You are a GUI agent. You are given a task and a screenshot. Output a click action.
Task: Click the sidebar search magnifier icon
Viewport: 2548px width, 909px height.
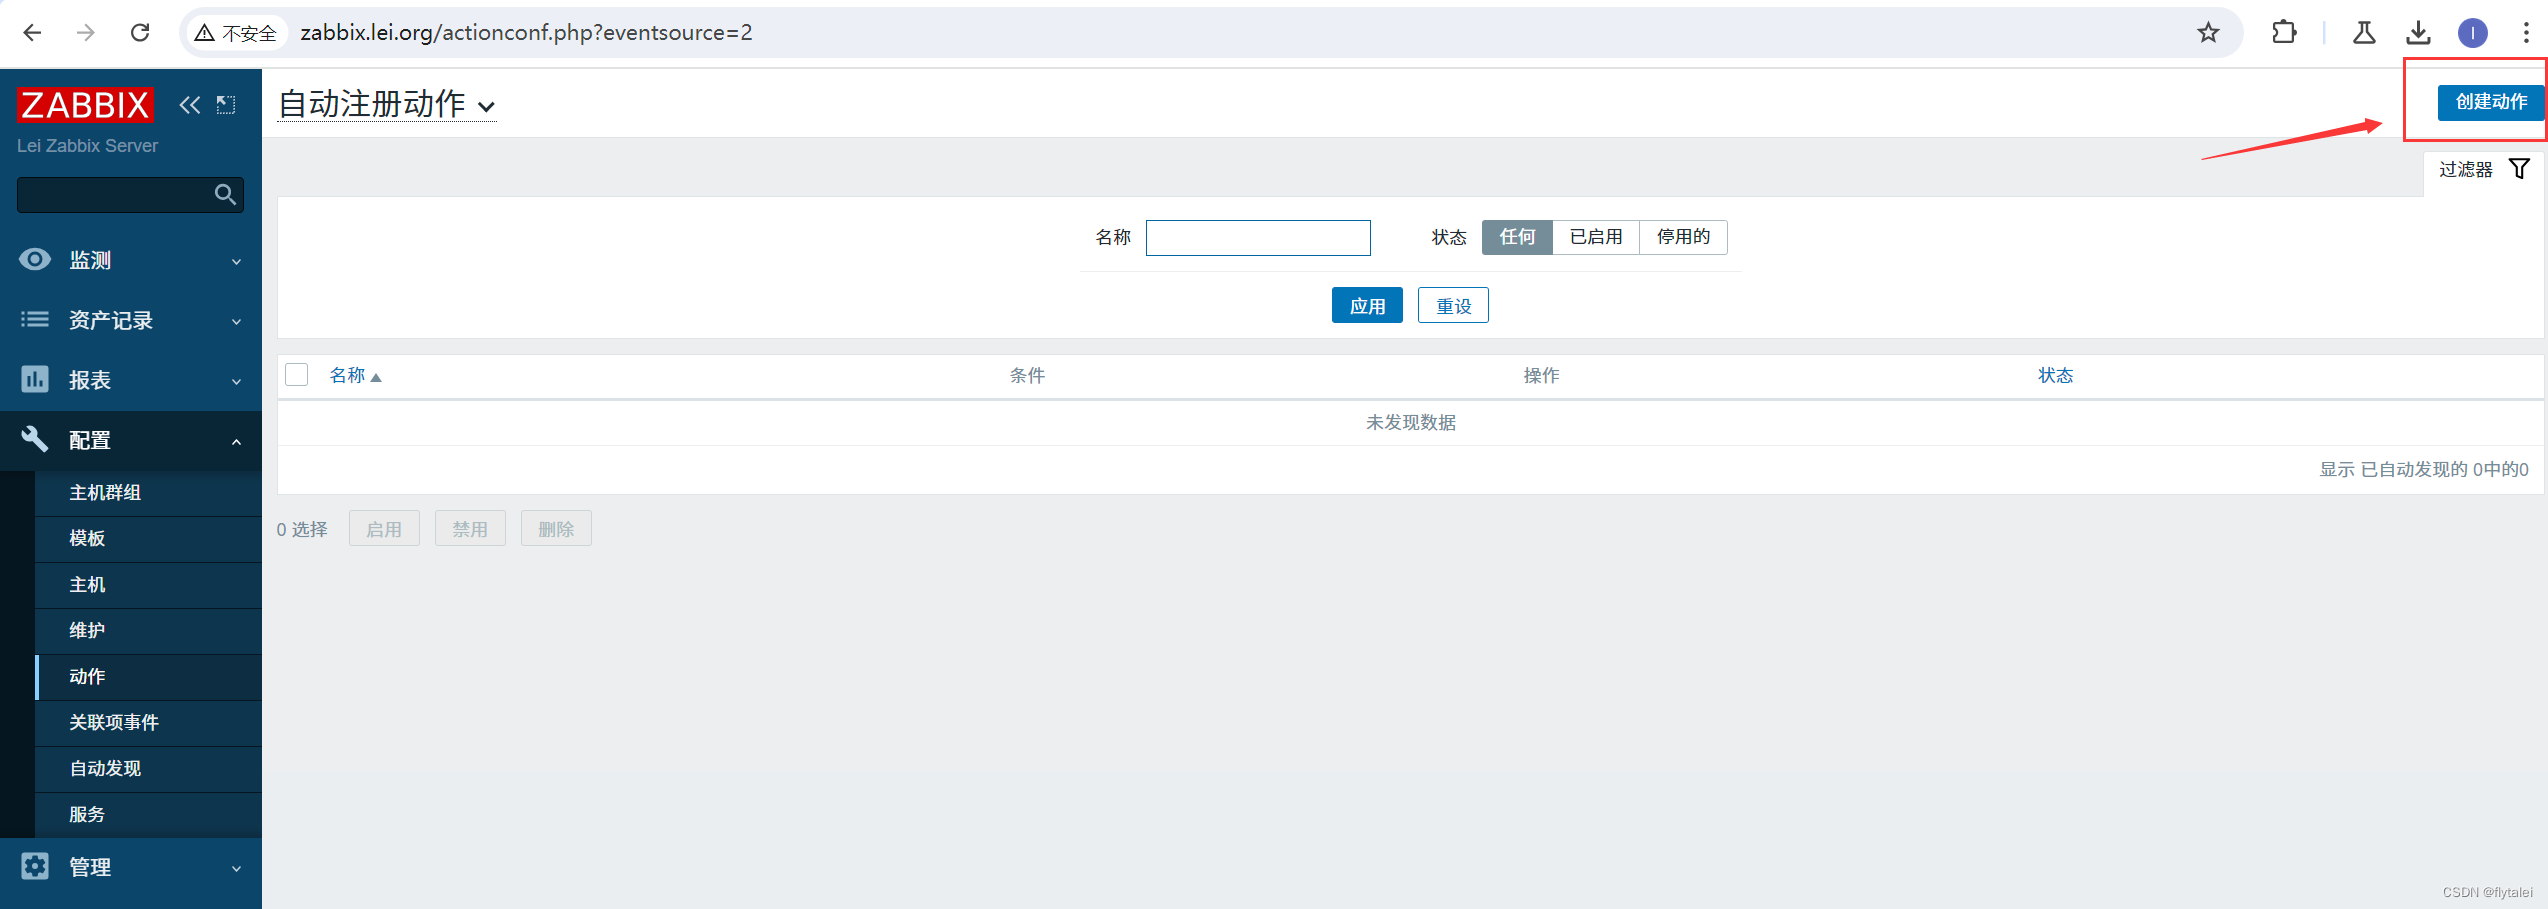tap(226, 194)
